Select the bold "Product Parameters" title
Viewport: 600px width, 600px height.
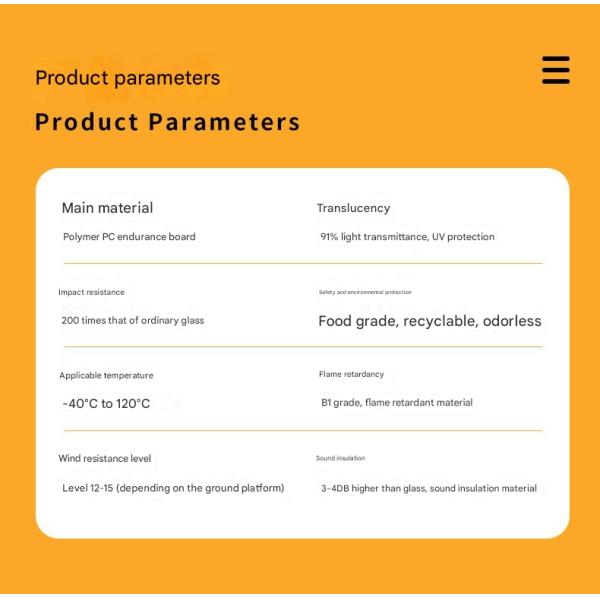(167, 122)
